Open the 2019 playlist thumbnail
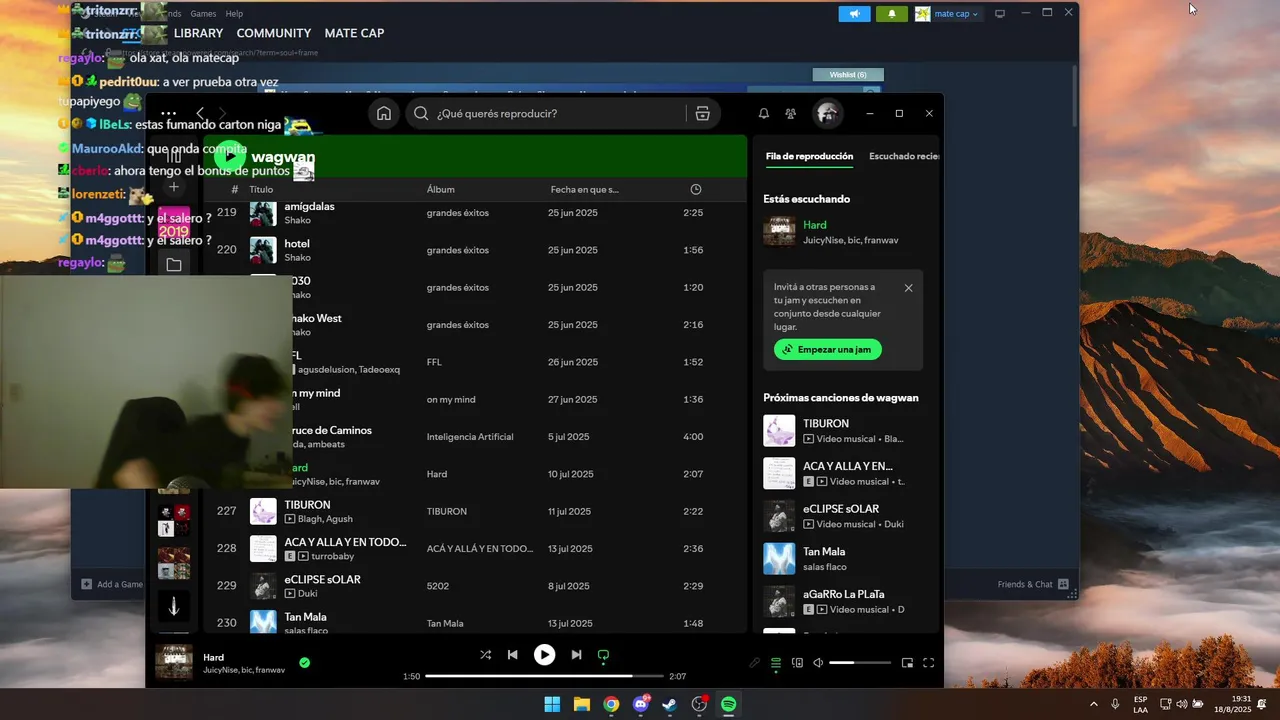 [174, 223]
